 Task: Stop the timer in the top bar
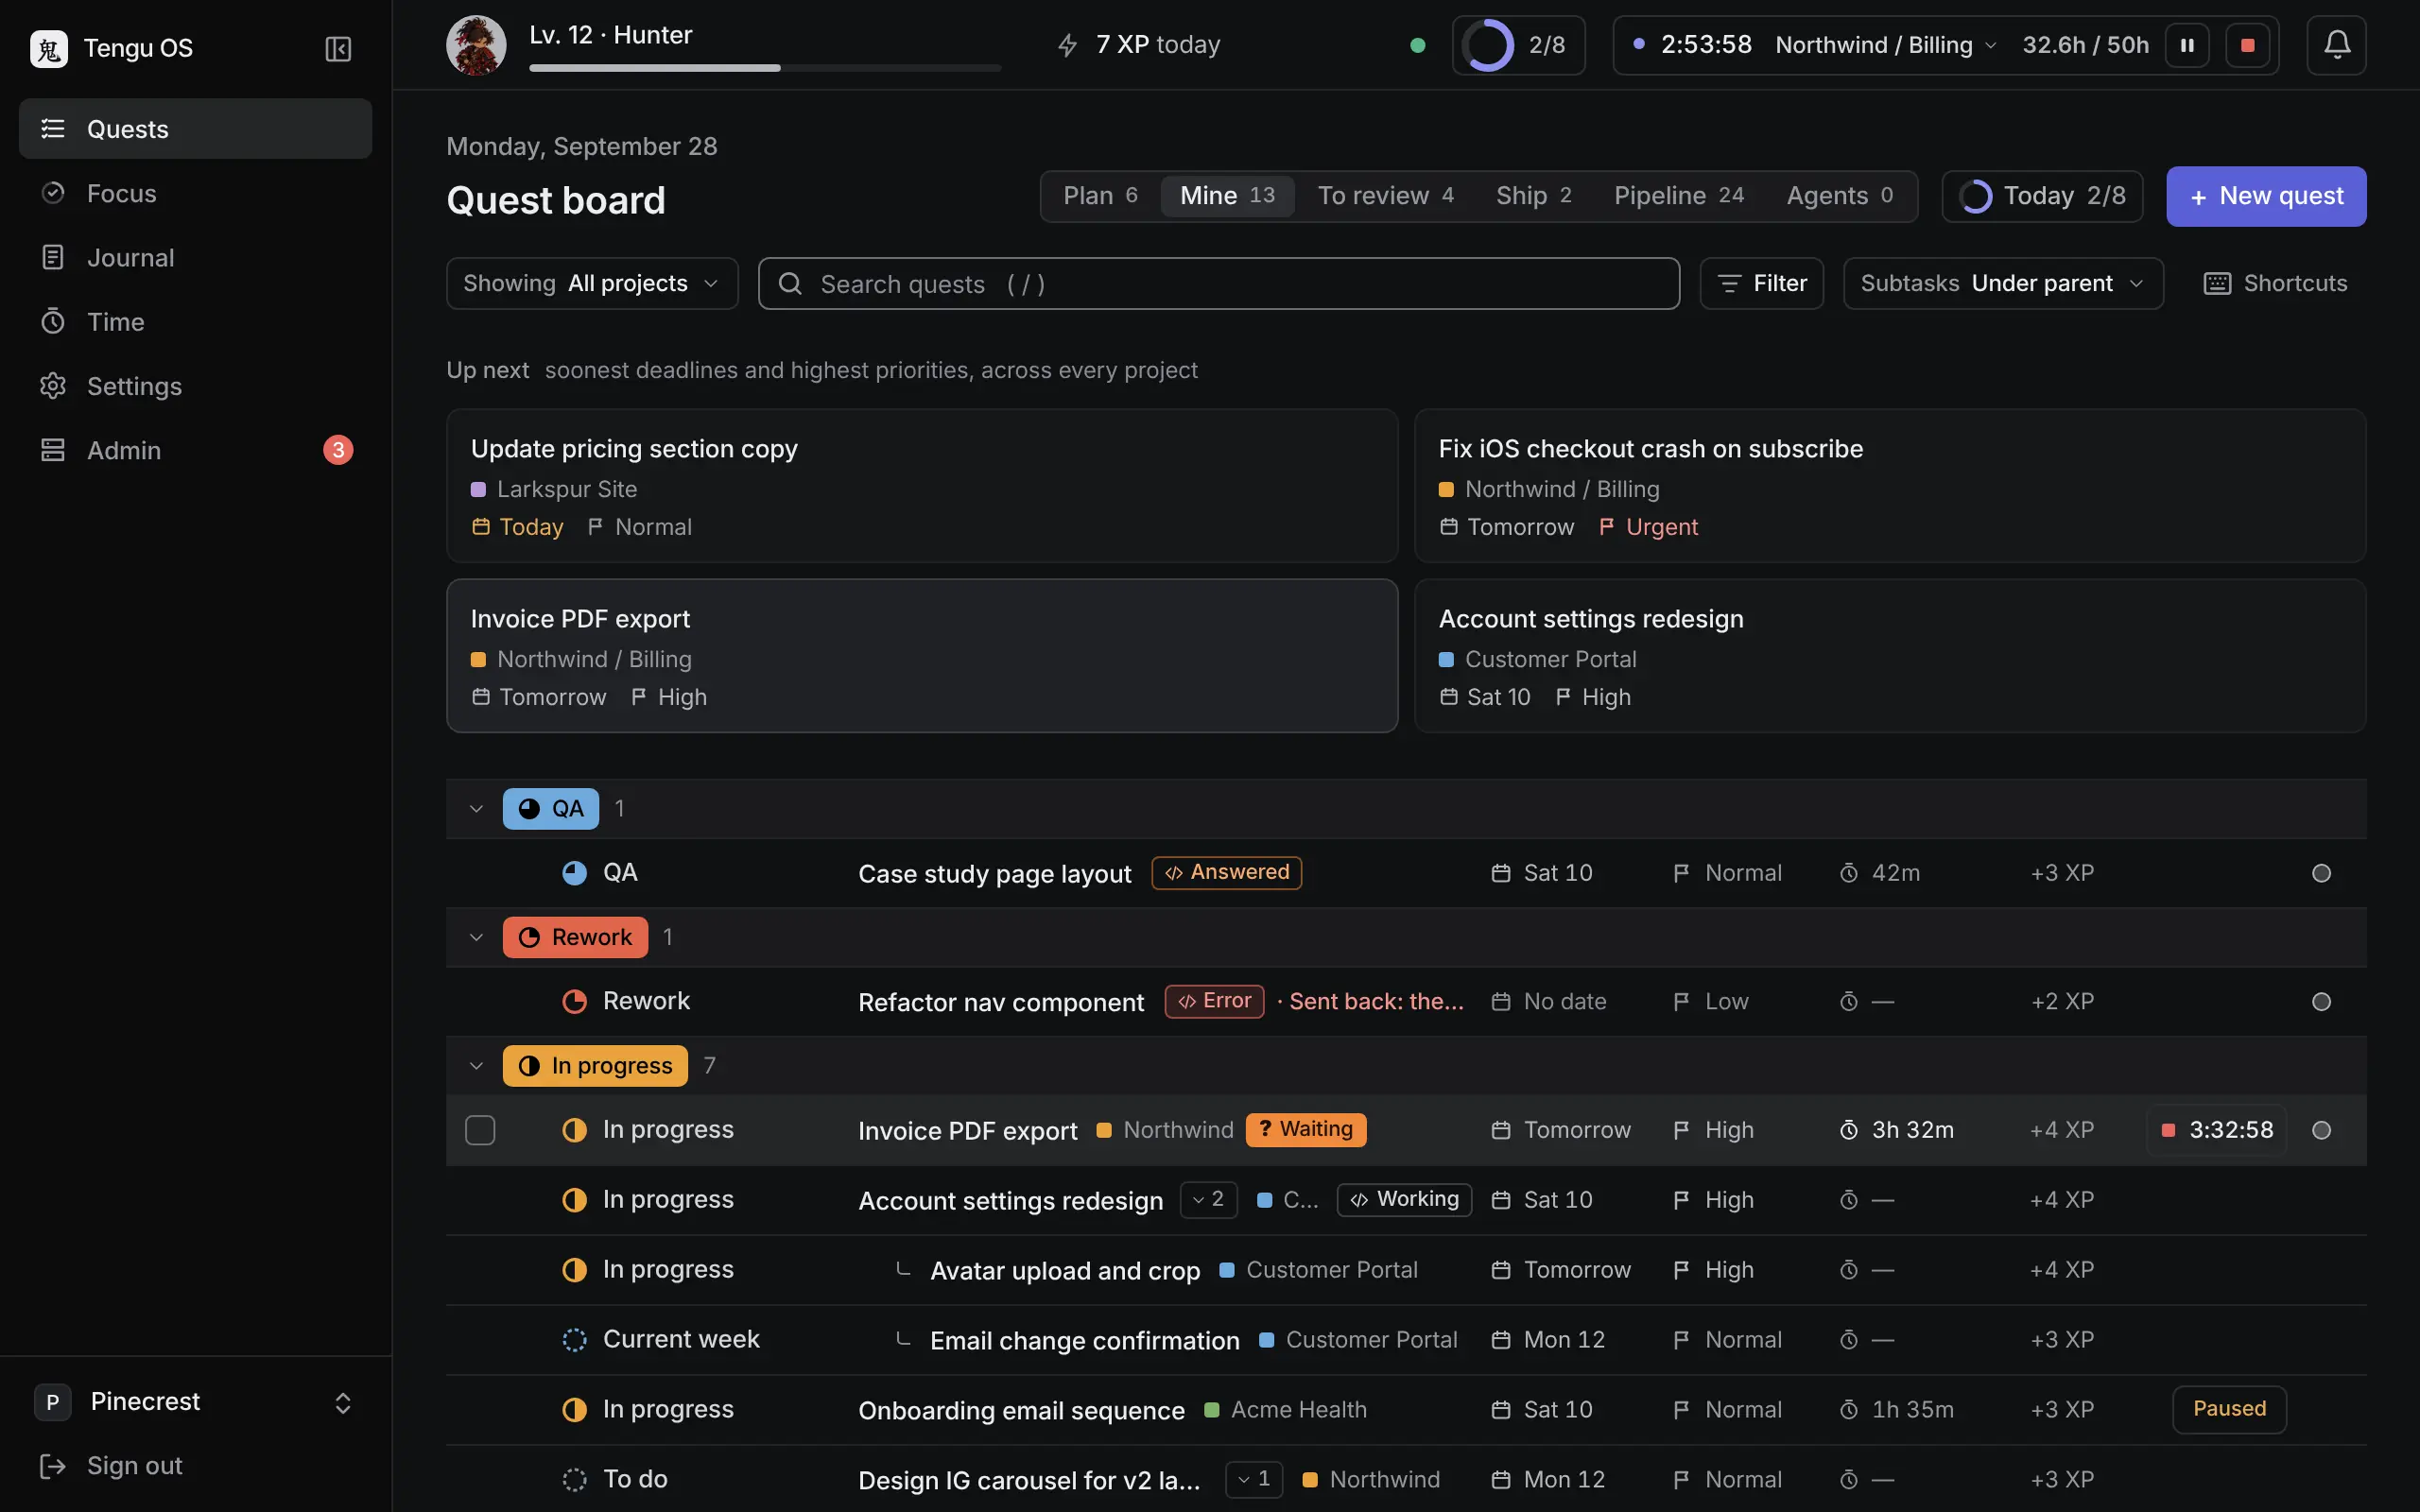[2247, 45]
